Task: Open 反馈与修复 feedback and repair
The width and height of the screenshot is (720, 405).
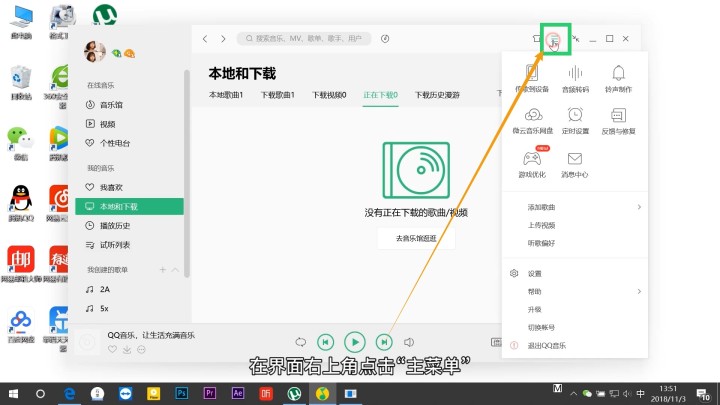Action: [x=618, y=120]
